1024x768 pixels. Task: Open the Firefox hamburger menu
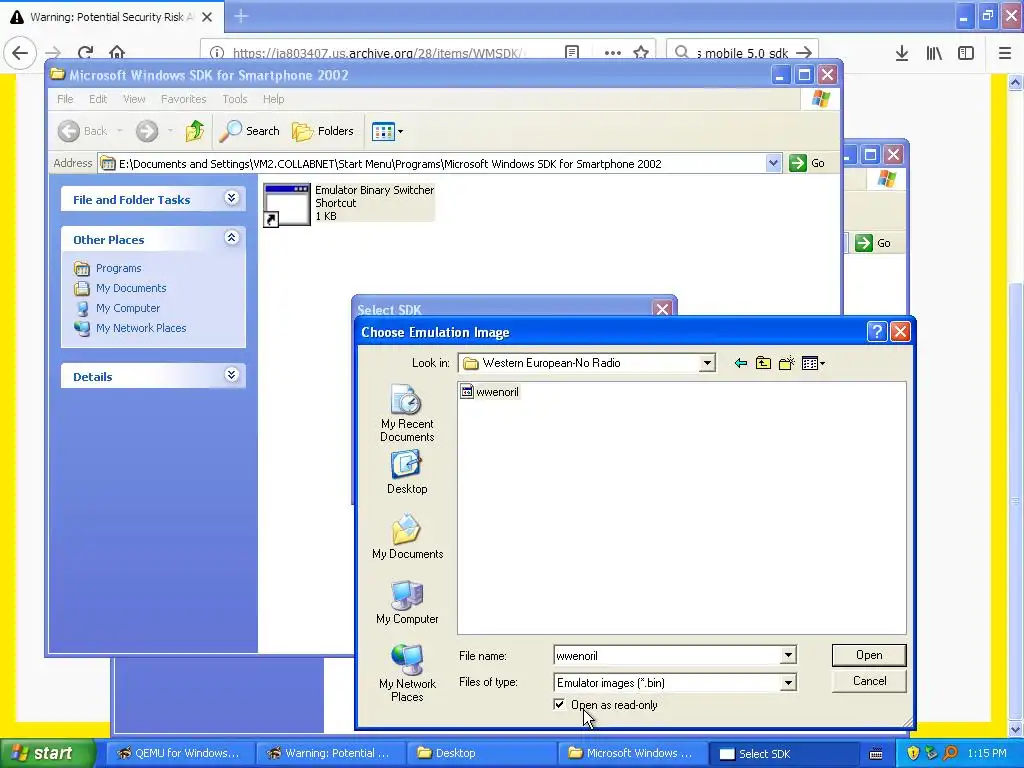point(1005,53)
